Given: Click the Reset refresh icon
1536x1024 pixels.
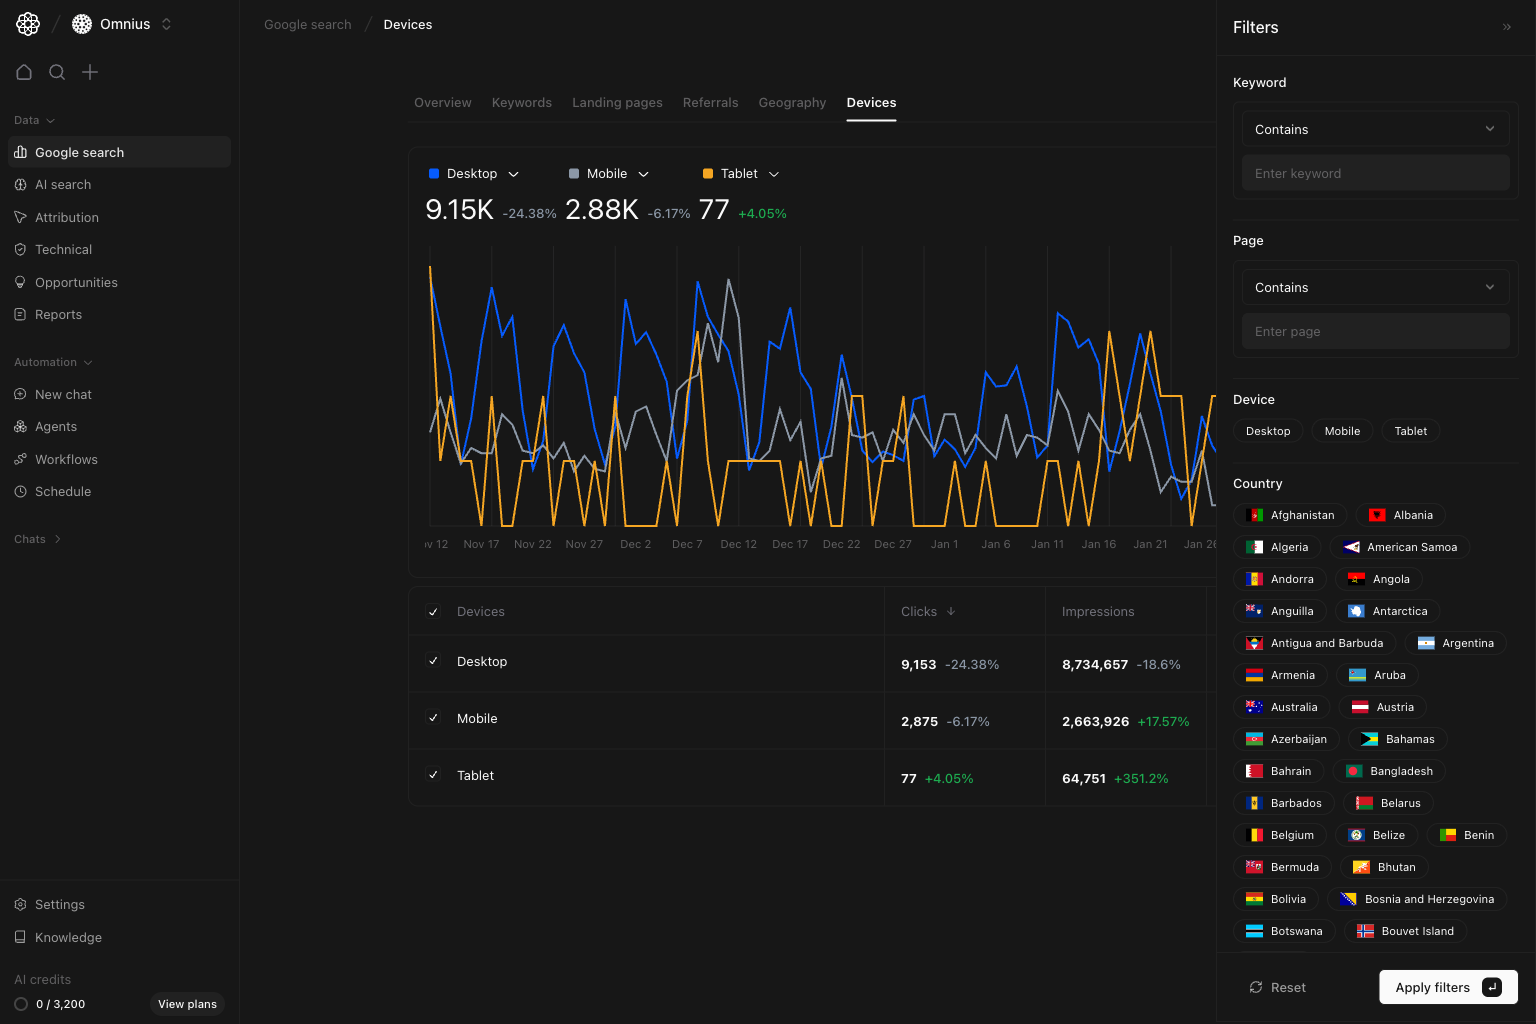Looking at the screenshot, I should pyautogui.click(x=1256, y=987).
